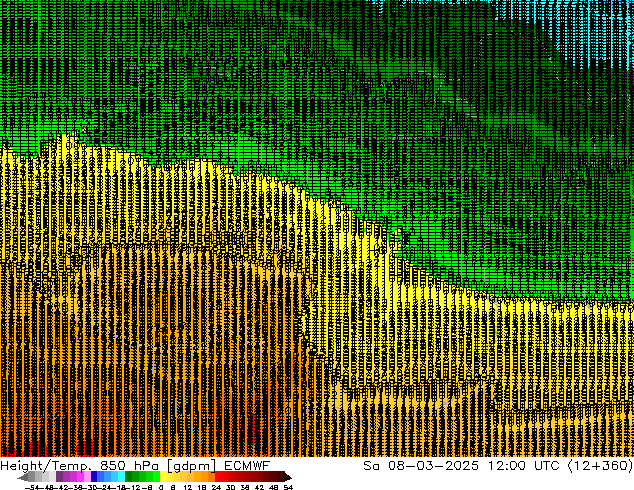Screen dimensions: 634x490
Task: Click the magenta swatch near legend value -36
Action: click(80, 476)
